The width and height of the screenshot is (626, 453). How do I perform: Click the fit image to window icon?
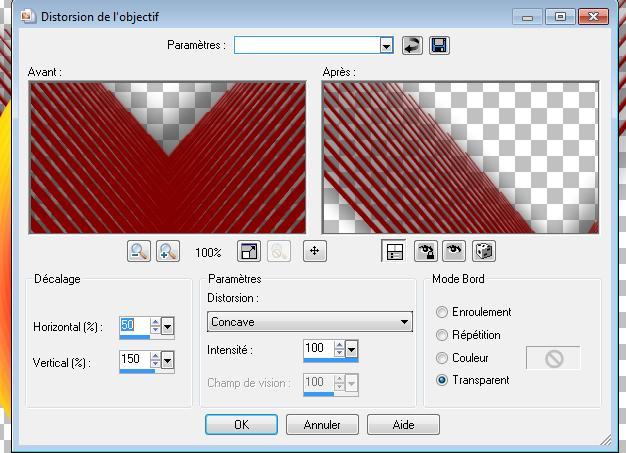click(249, 251)
